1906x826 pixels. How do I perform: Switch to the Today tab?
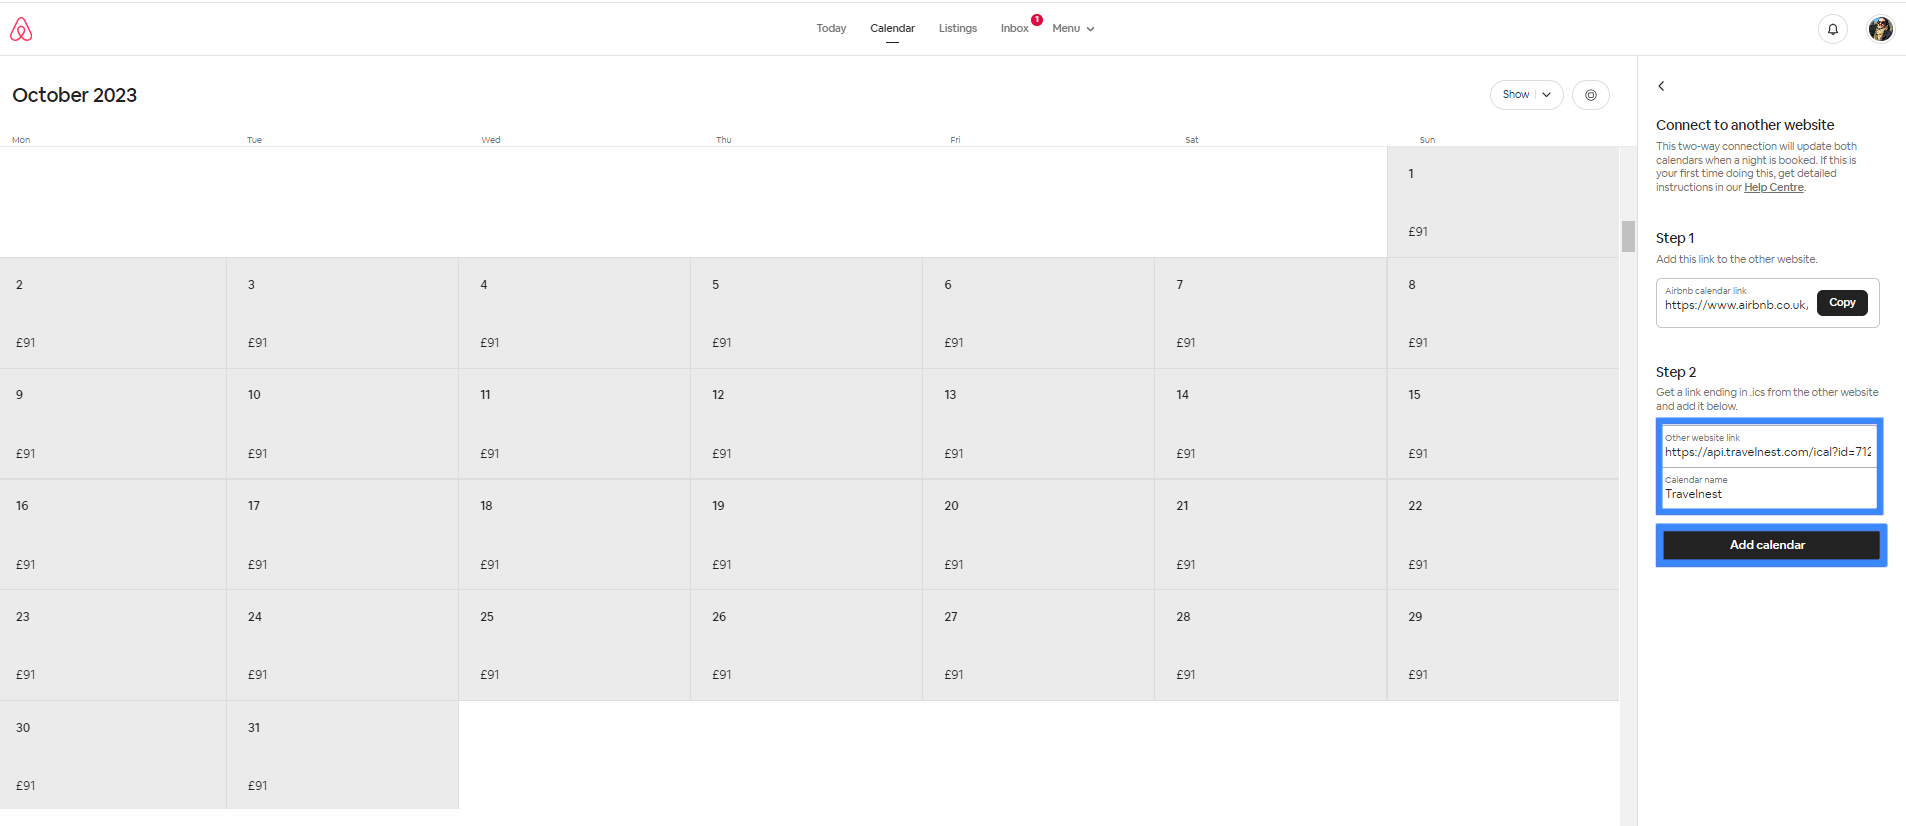830,29
